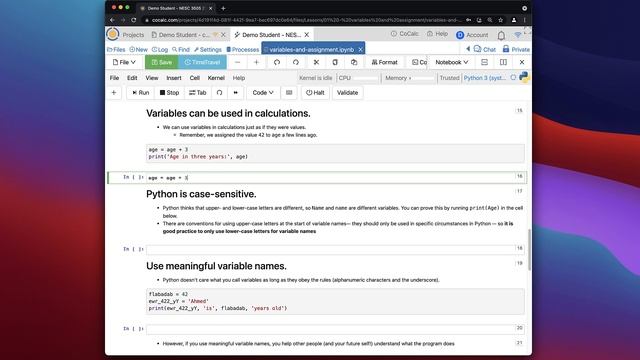Insert a new cell with the plus button
640x360 pixels.
[x=114, y=93]
